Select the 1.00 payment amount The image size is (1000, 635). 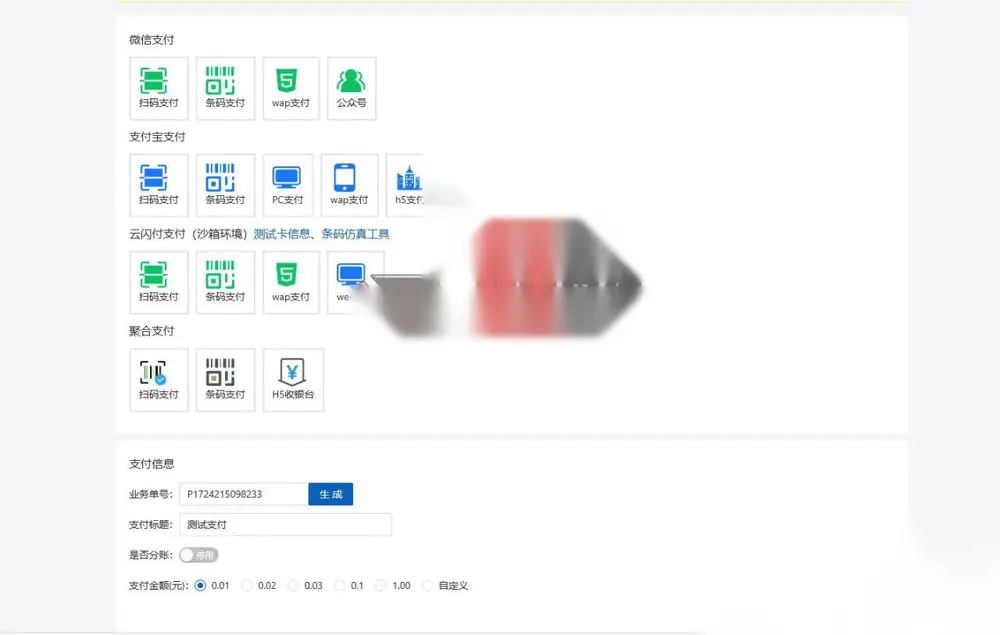tap(381, 585)
